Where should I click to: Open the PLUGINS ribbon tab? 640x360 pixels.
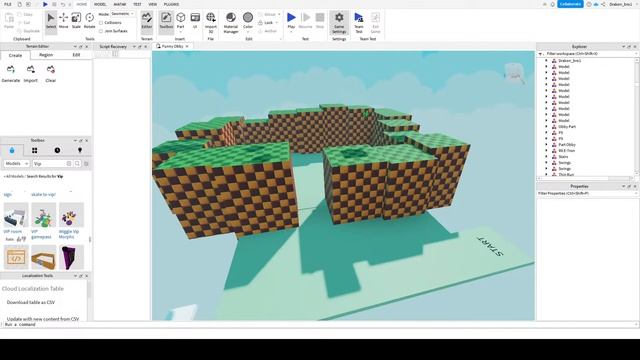pos(171,4)
